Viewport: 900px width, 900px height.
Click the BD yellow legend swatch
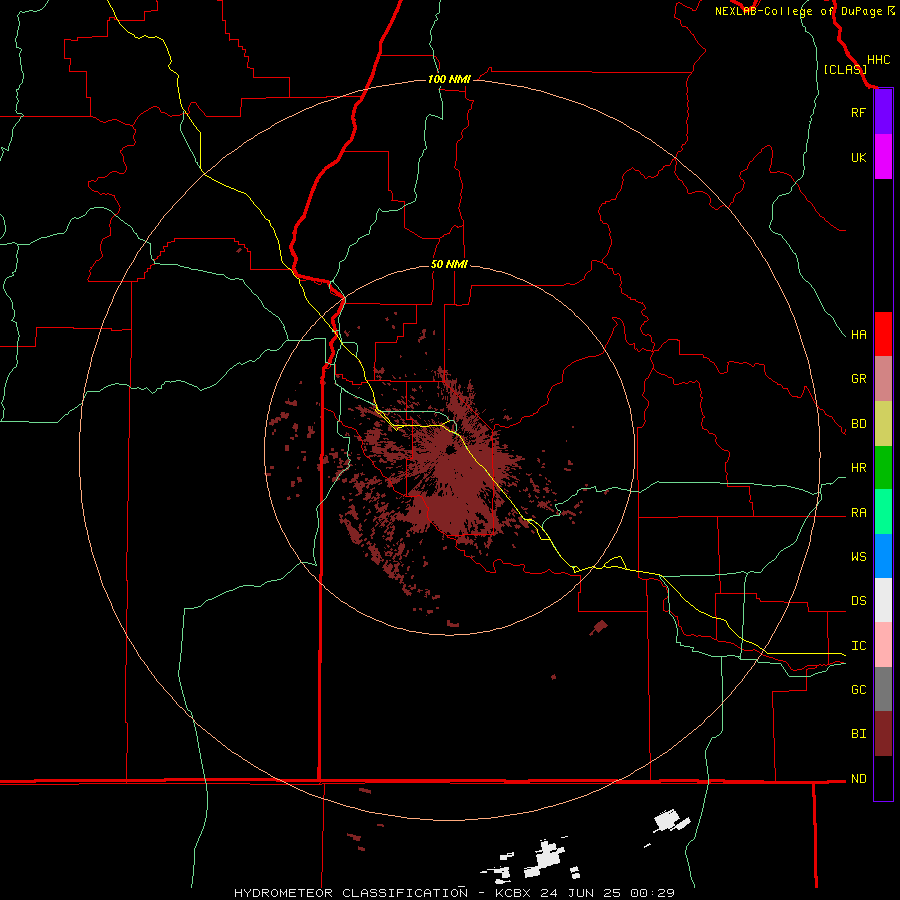(x=883, y=424)
